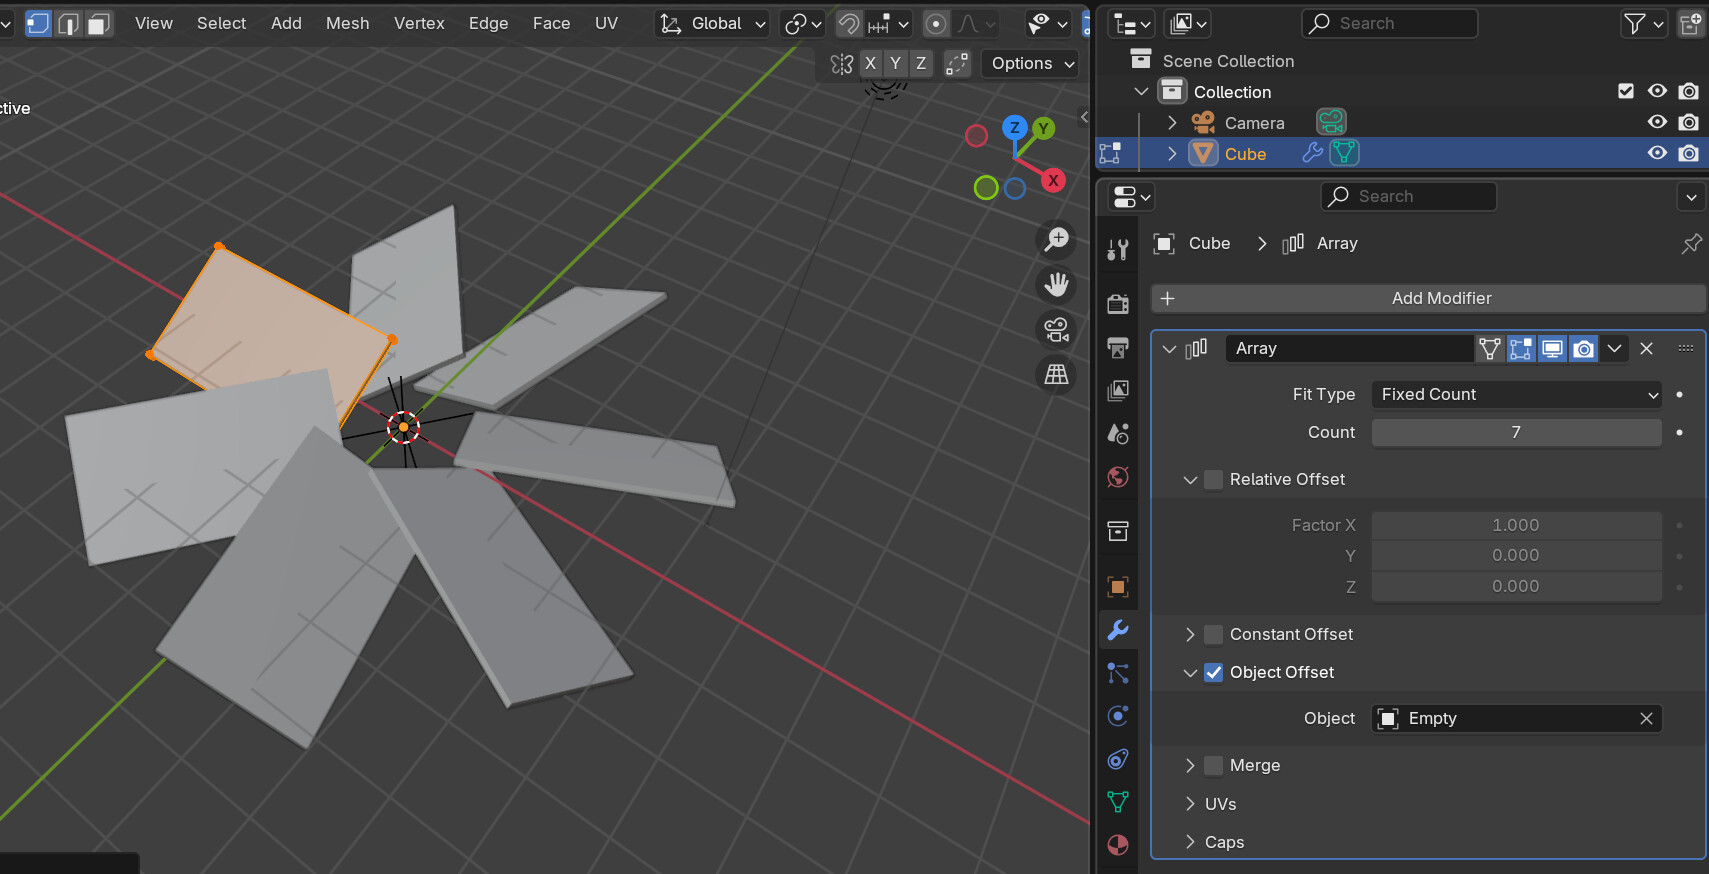This screenshot has width=1709, height=874.
Task: Toggle camera view icon in viewport
Action: click(x=1056, y=329)
